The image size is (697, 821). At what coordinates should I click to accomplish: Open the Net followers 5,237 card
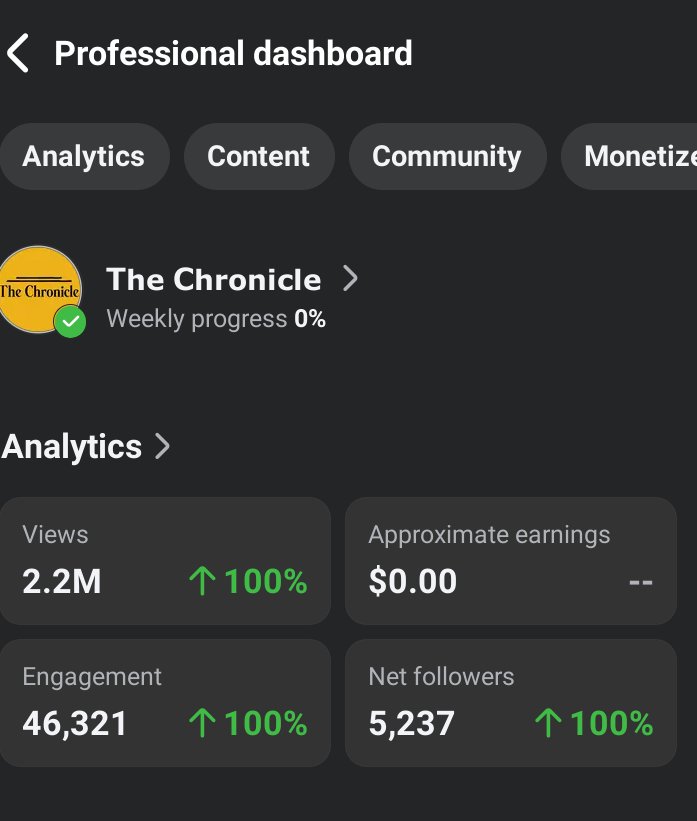pyautogui.click(x=511, y=703)
